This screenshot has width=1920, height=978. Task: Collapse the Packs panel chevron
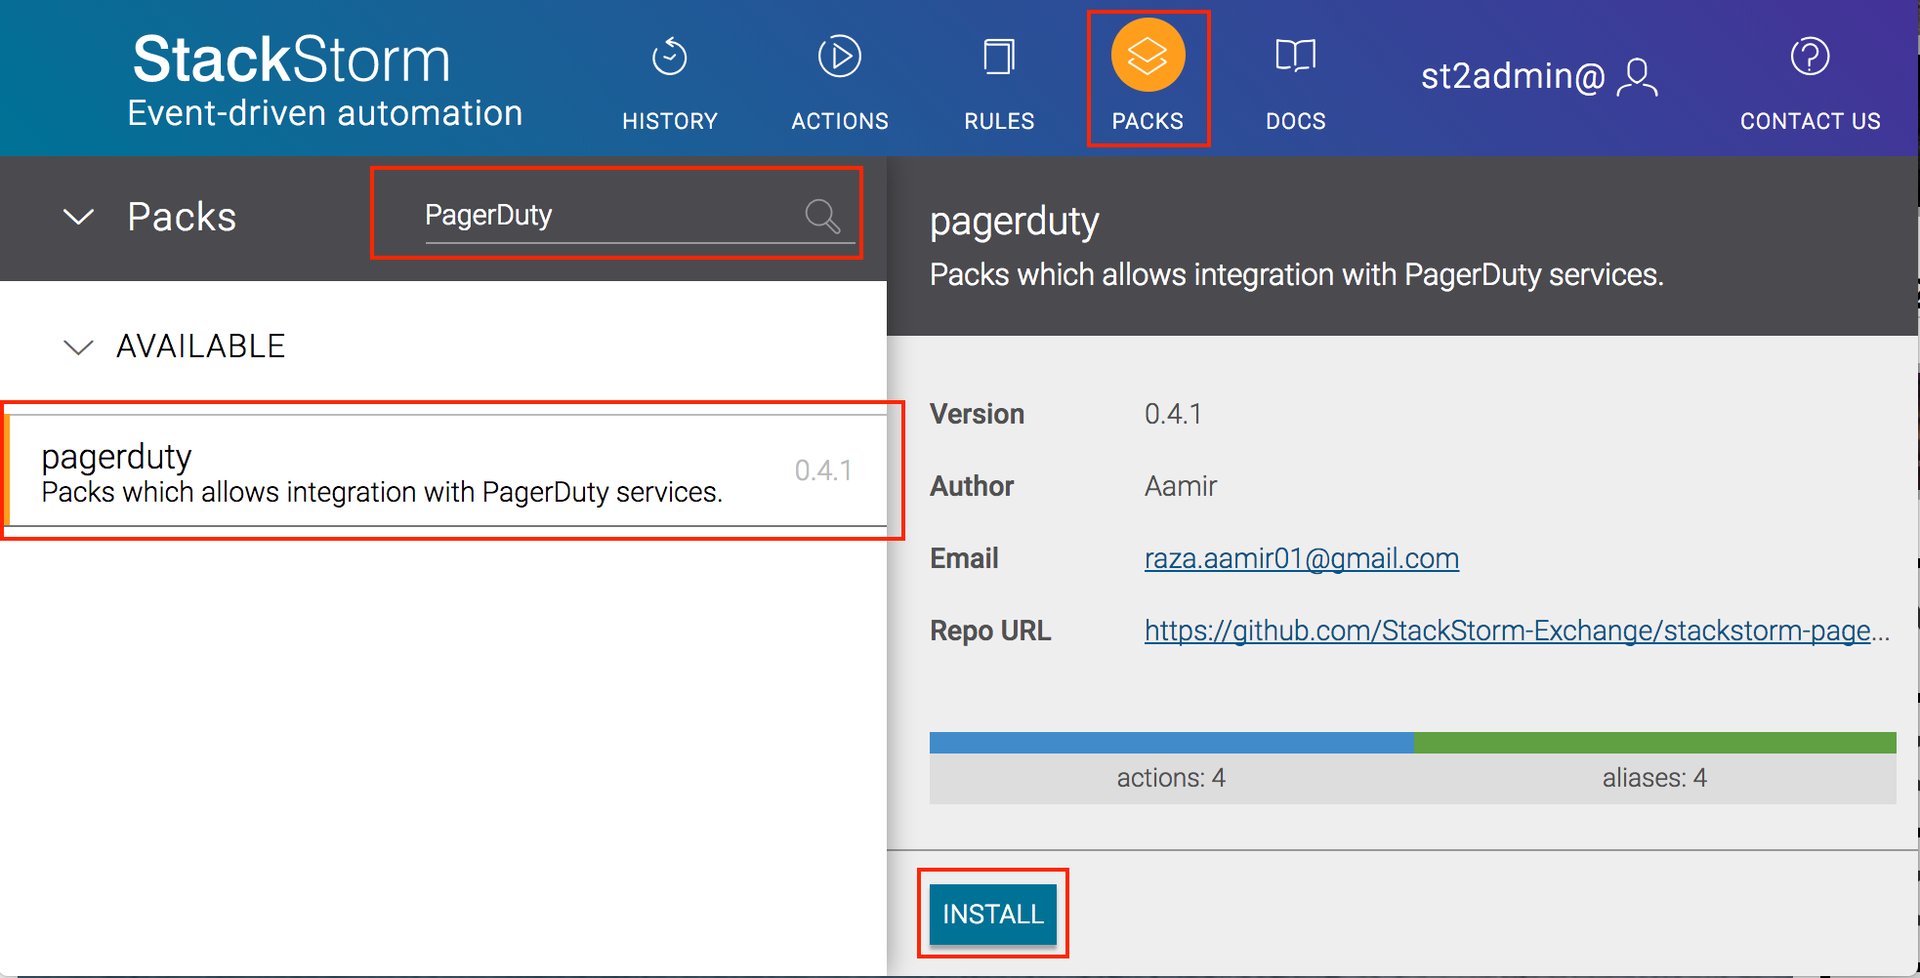pyautogui.click(x=78, y=217)
